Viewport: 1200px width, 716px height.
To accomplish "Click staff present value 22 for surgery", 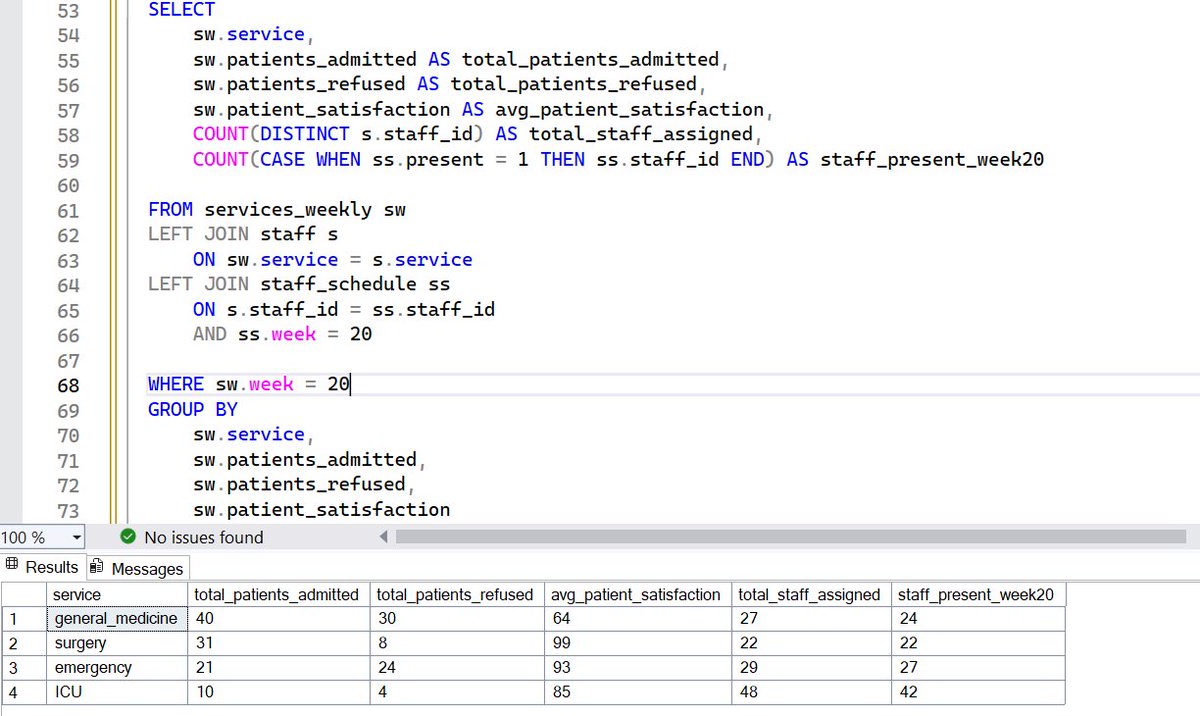I will tap(978, 643).
